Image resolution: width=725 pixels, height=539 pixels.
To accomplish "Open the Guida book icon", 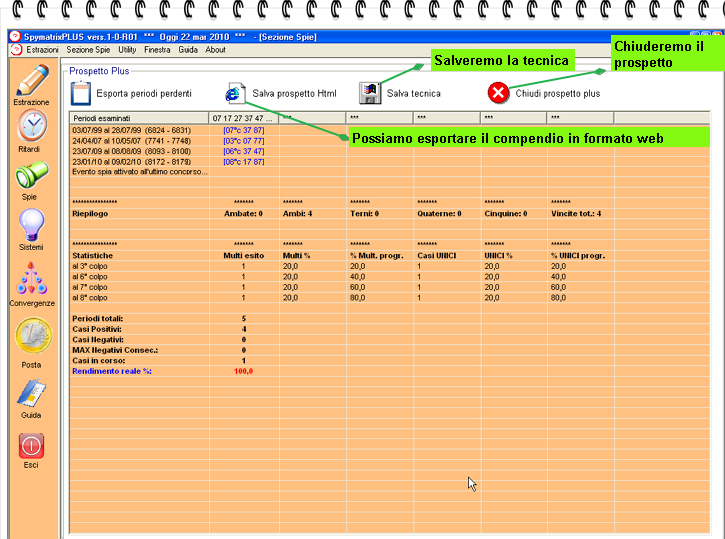I will tap(31, 393).
